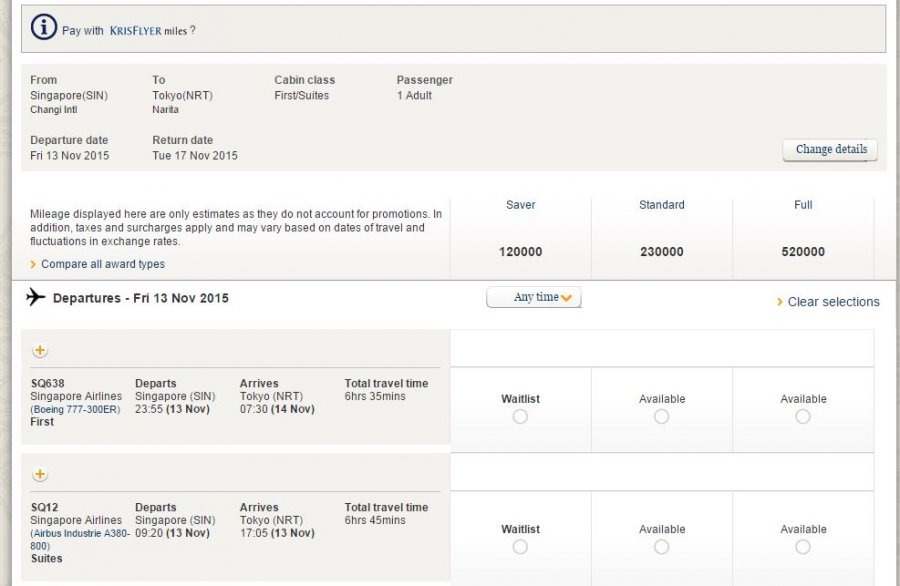Open the Any time dropdown
900x586 pixels.
click(533, 298)
